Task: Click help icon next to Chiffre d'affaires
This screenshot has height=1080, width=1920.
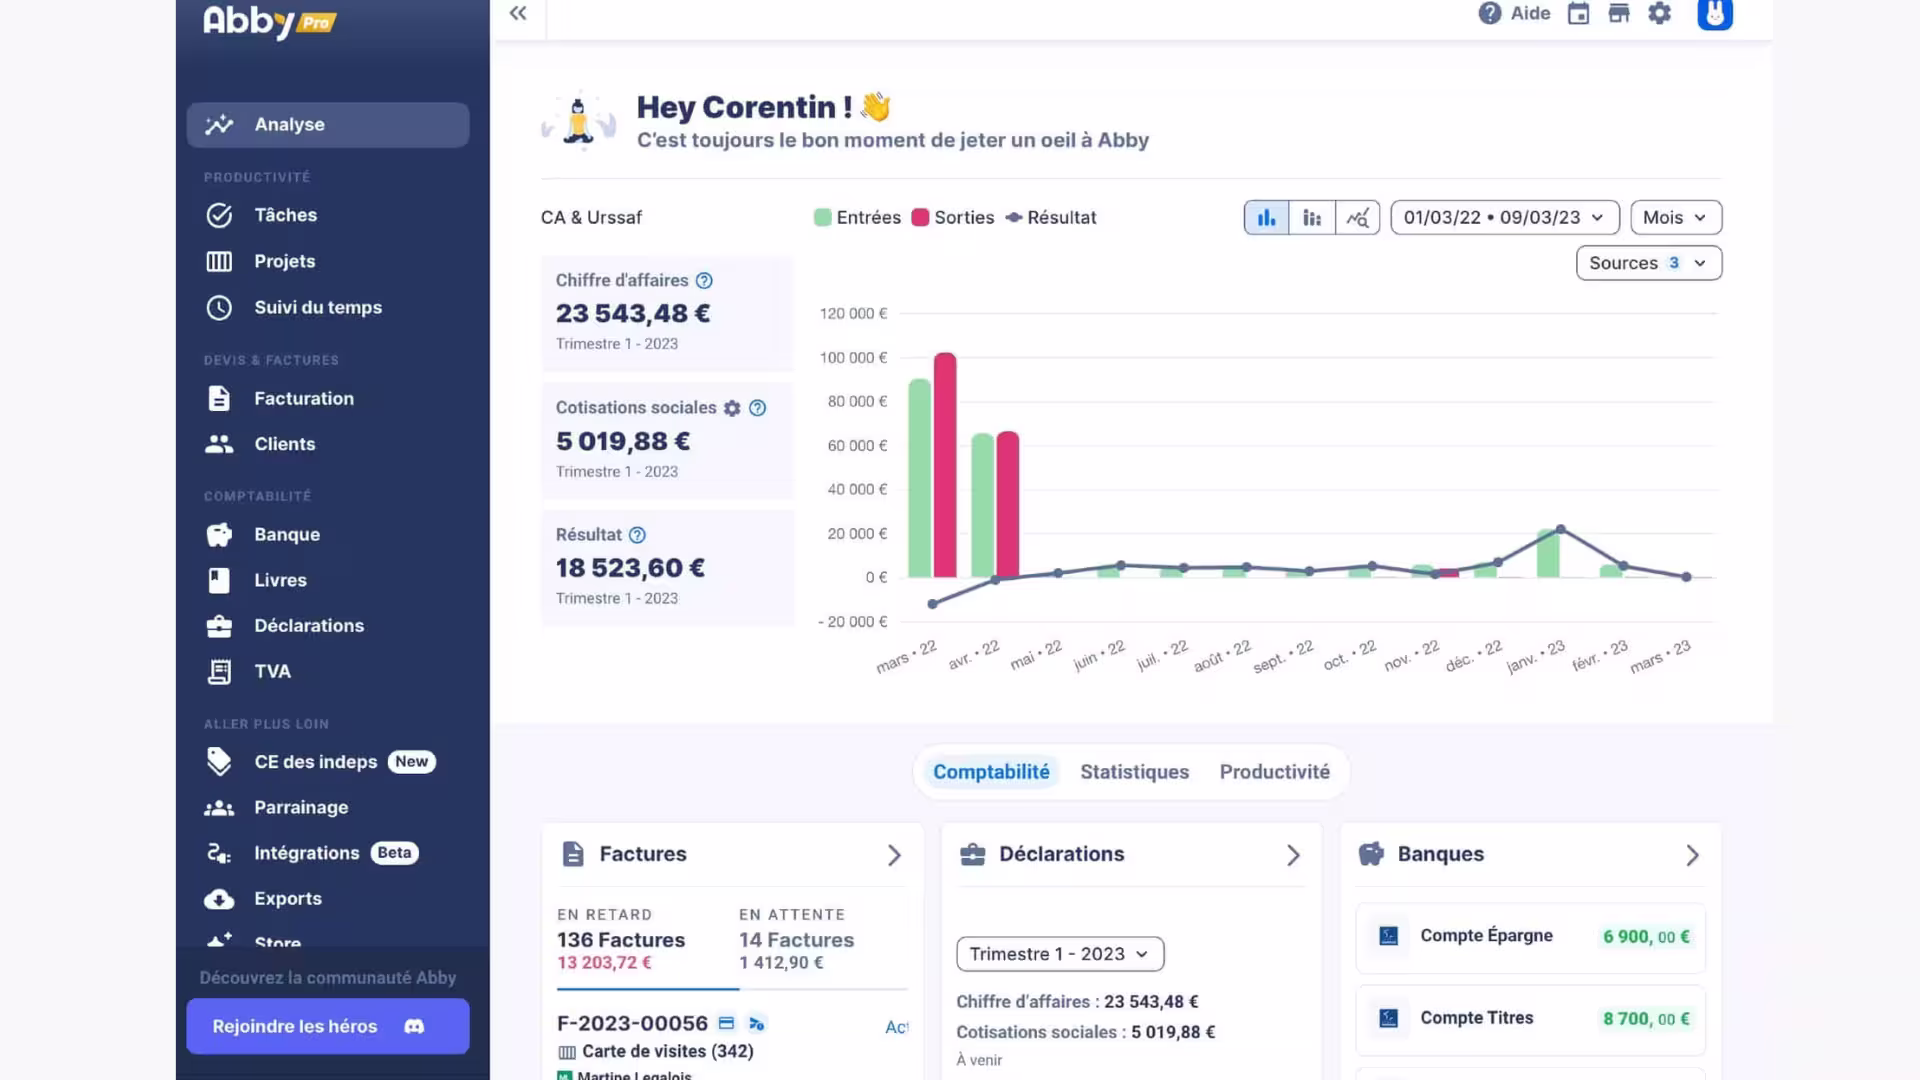Action: tap(704, 280)
